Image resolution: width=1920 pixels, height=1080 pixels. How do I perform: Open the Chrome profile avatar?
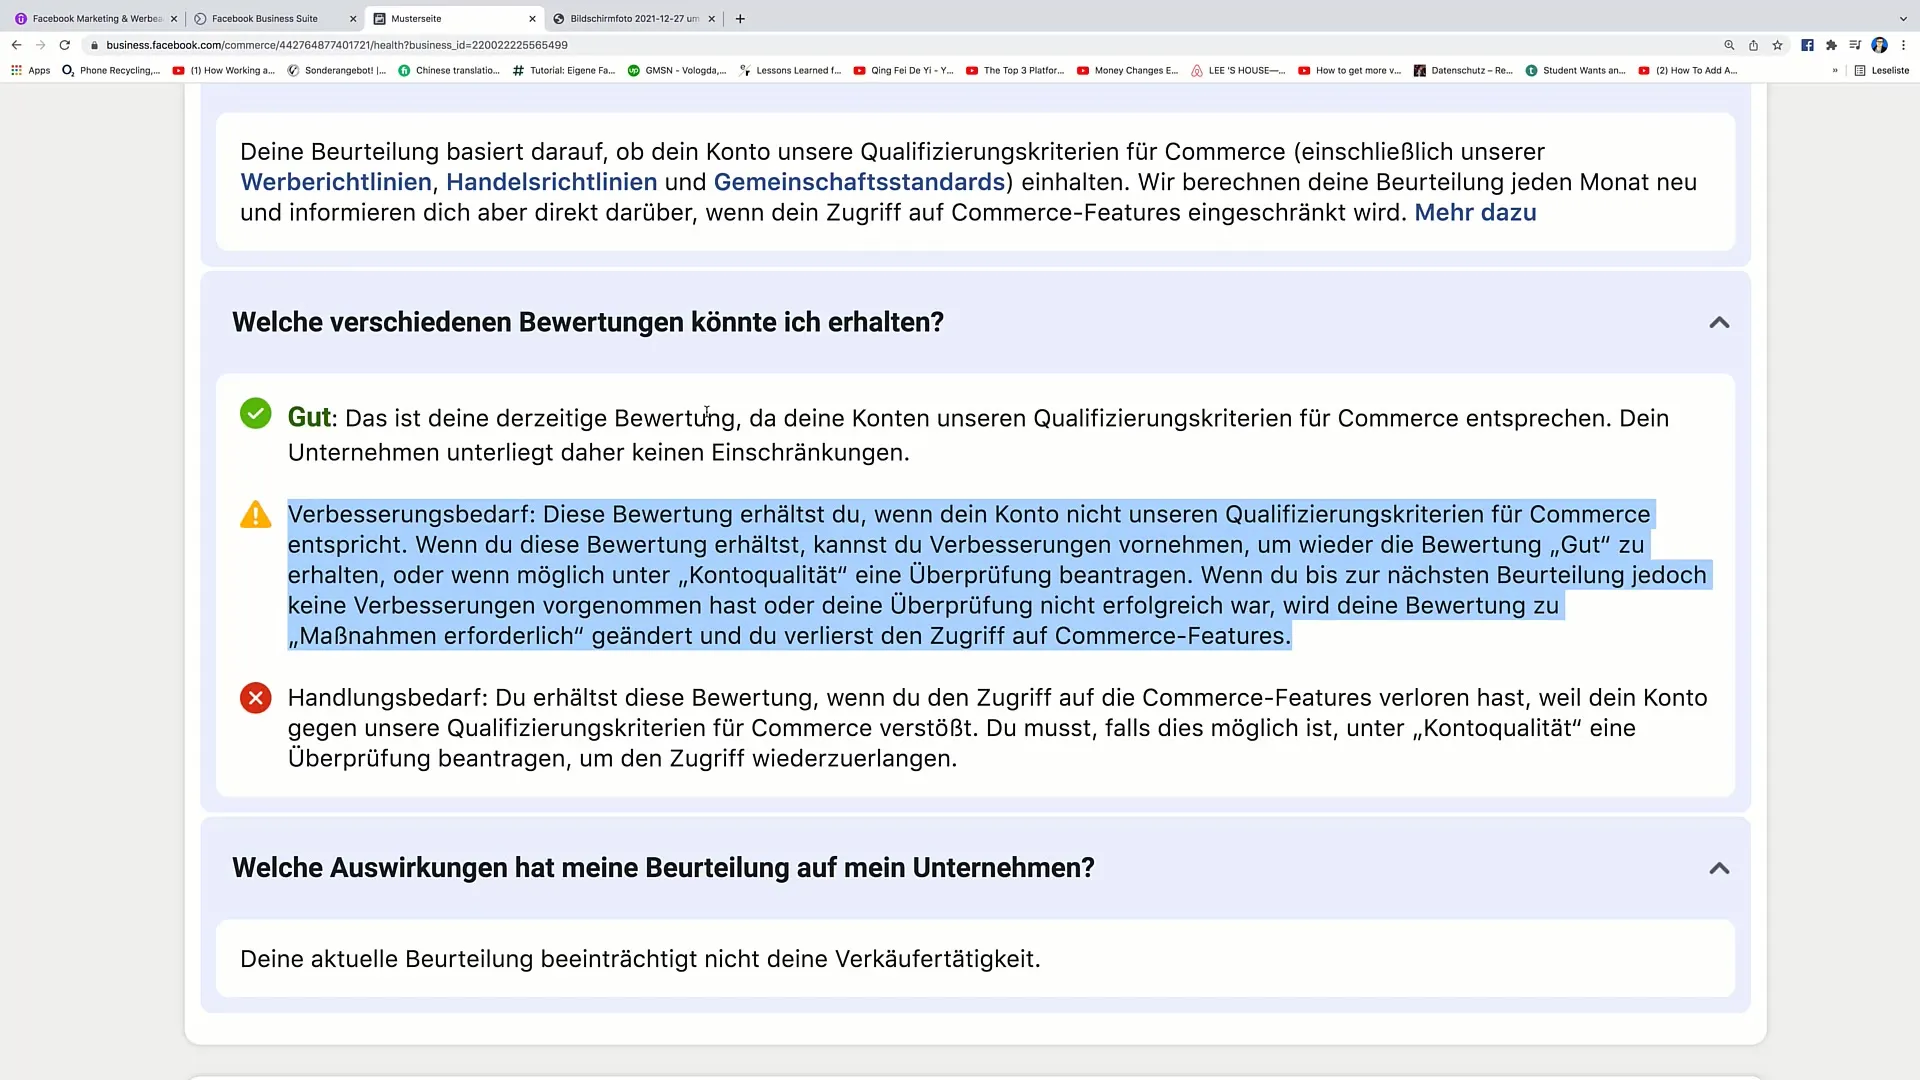click(x=1879, y=45)
